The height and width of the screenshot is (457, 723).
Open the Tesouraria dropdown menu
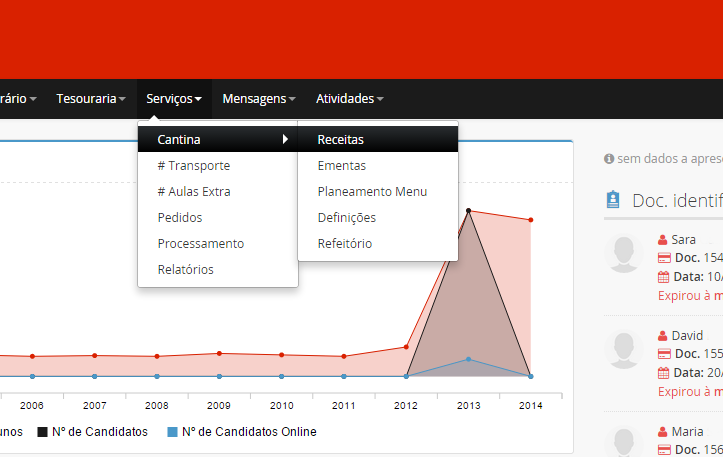(90, 99)
